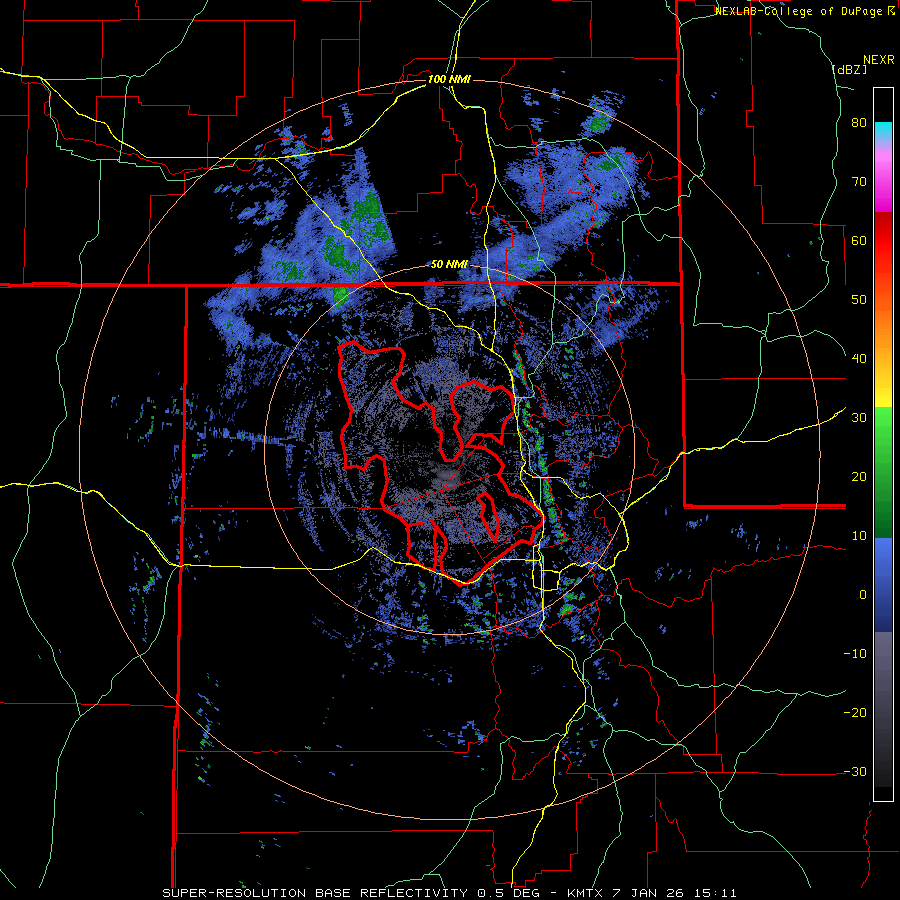Click the 40 value on the dBZ scale
Viewport: 900px width, 900px height.
pos(859,359)
